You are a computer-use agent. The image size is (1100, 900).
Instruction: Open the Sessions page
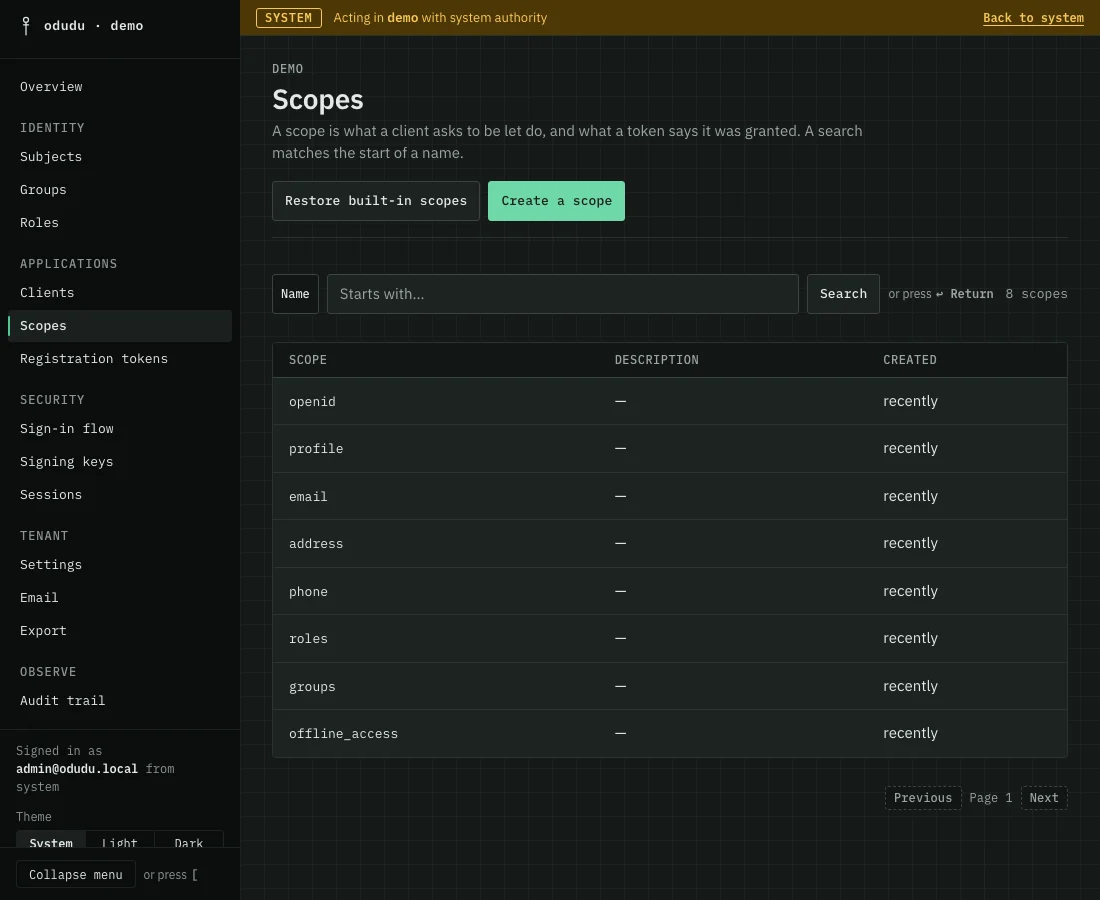coord(120,495)
